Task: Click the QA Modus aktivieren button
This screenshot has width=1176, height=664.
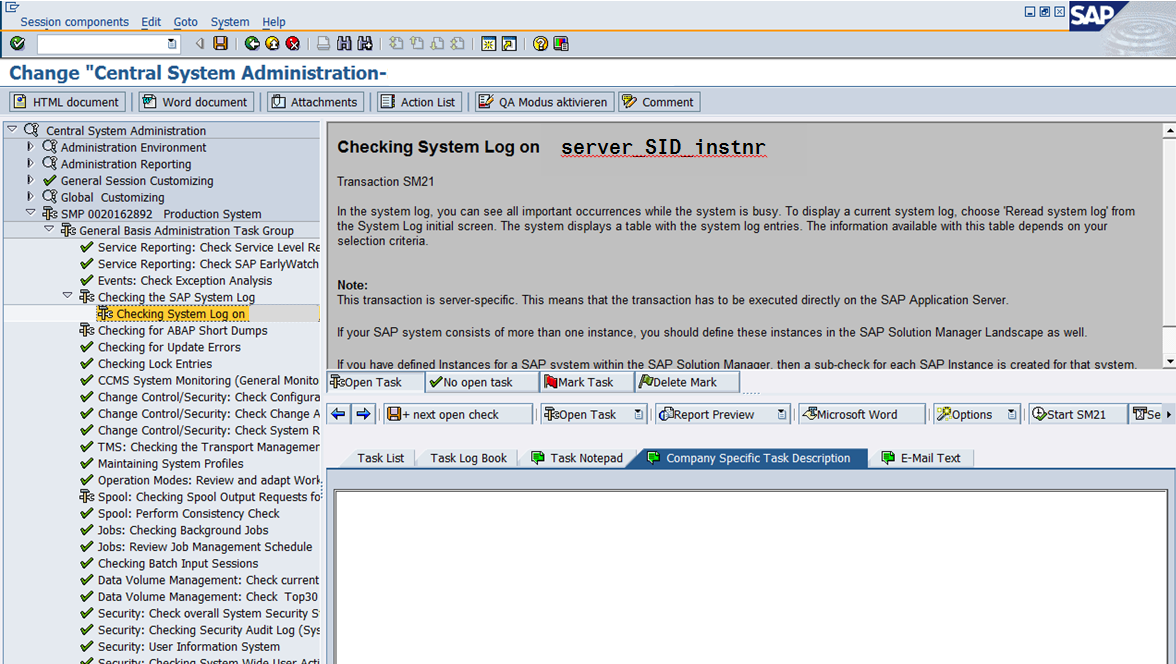Action: pyautogui.click(x=544, y=102)
